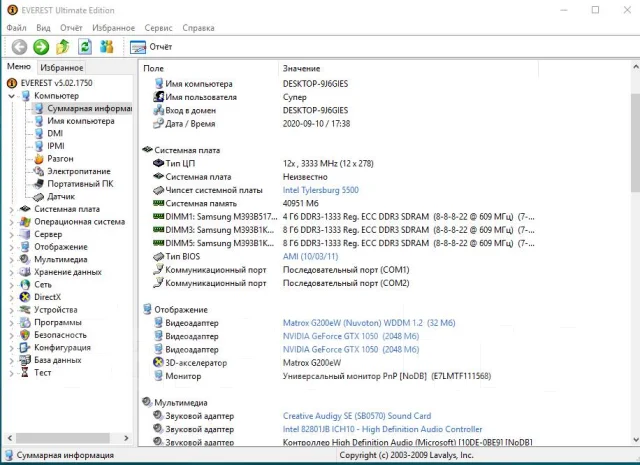The height and width of the screenshot is (465, 640).
Task: Open the Matrox G200eW (Nuvoton) WDDM link
Action: click(369, 323)
